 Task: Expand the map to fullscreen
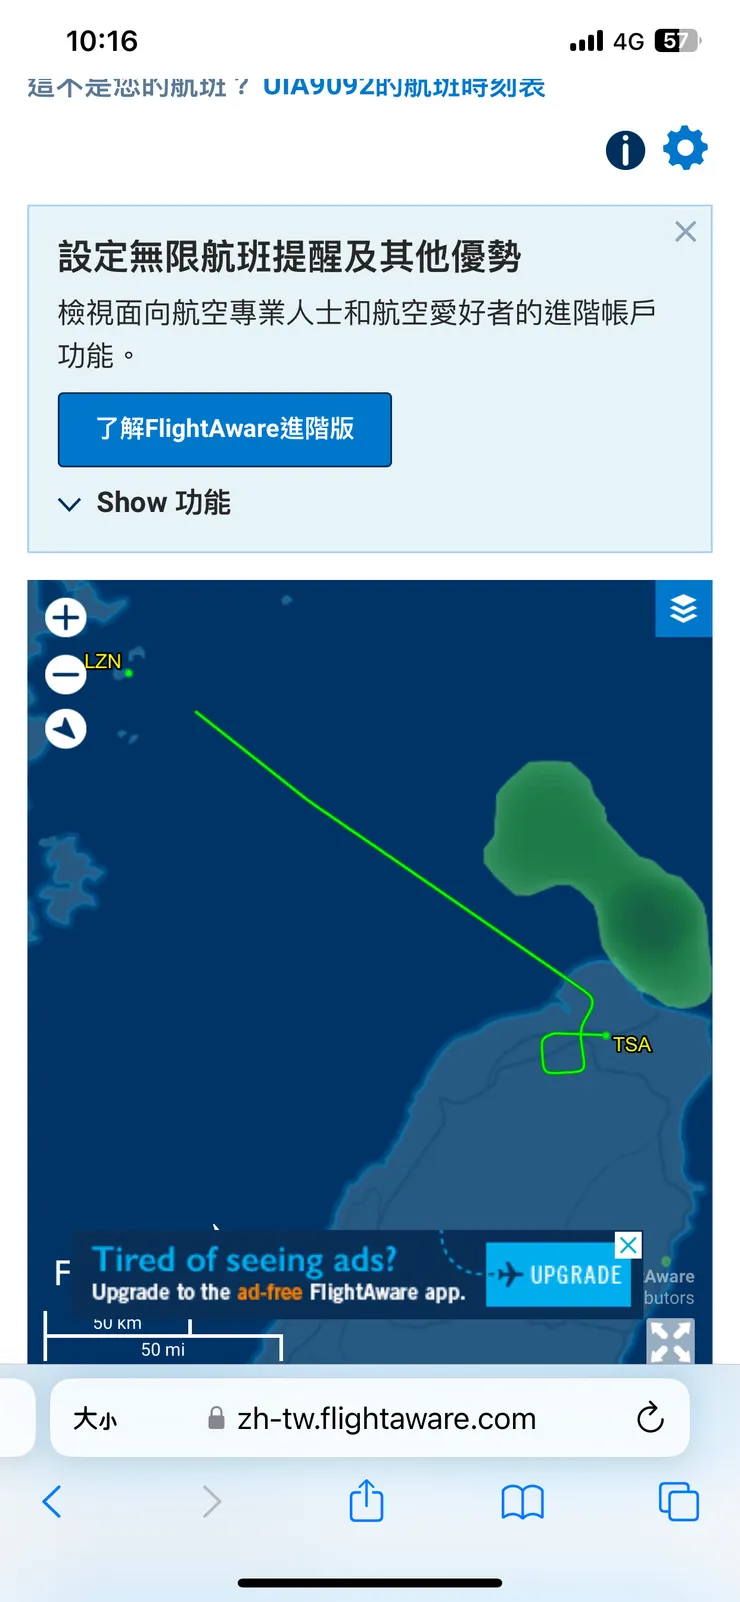pyautogui.click(x=670, y=1341)
